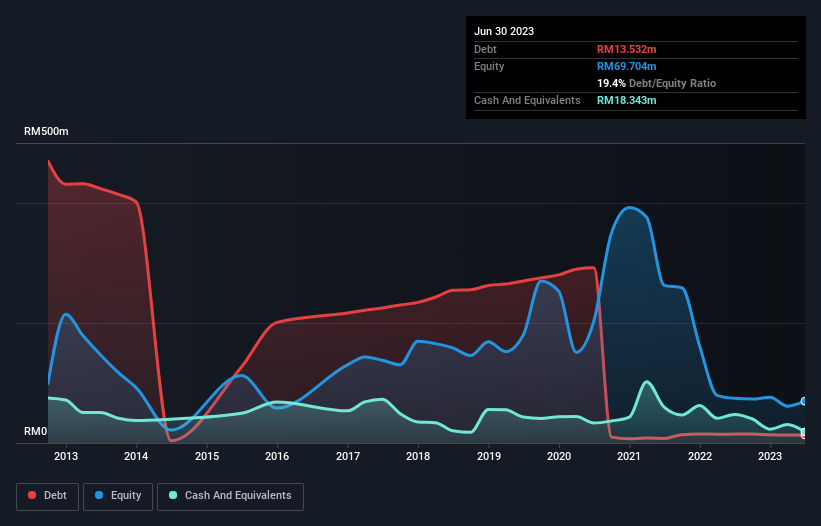Click the 2023 x-axis label

pyautogui.click(x=770, y=456)
